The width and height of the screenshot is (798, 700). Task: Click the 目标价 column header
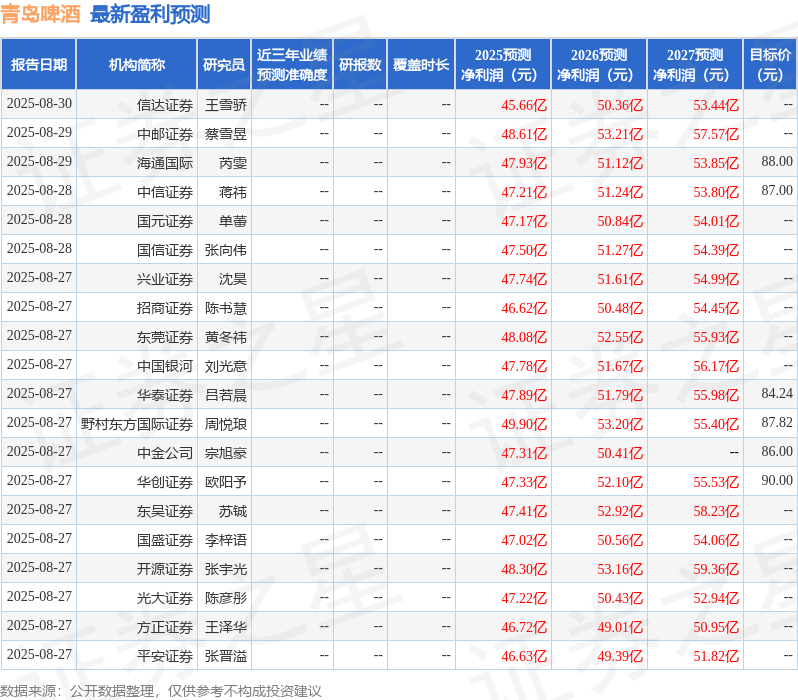coord(771,65)
